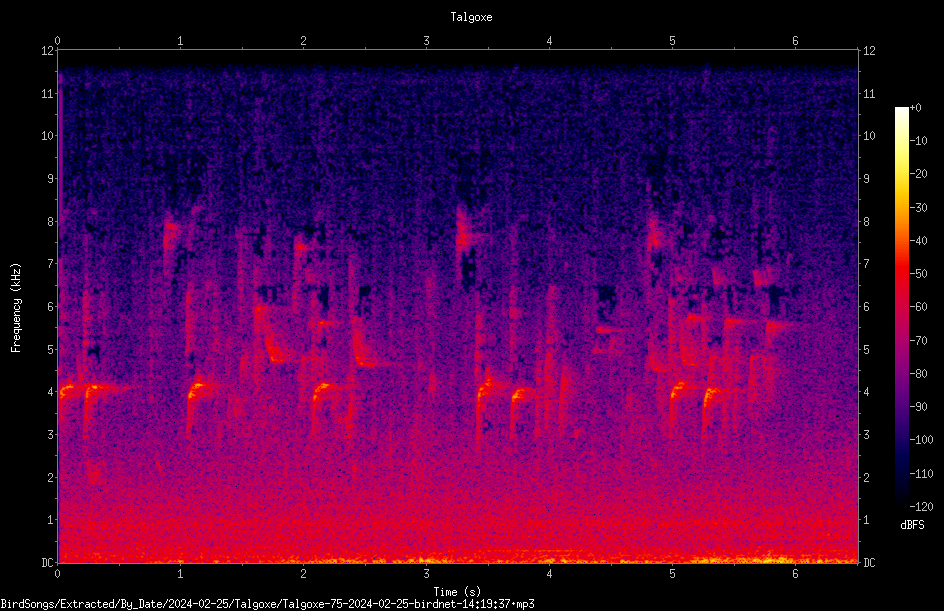This screenshot has height=611, width=944.
Task: Click the 6 second mark on top axis
Action: click(795, 41)
